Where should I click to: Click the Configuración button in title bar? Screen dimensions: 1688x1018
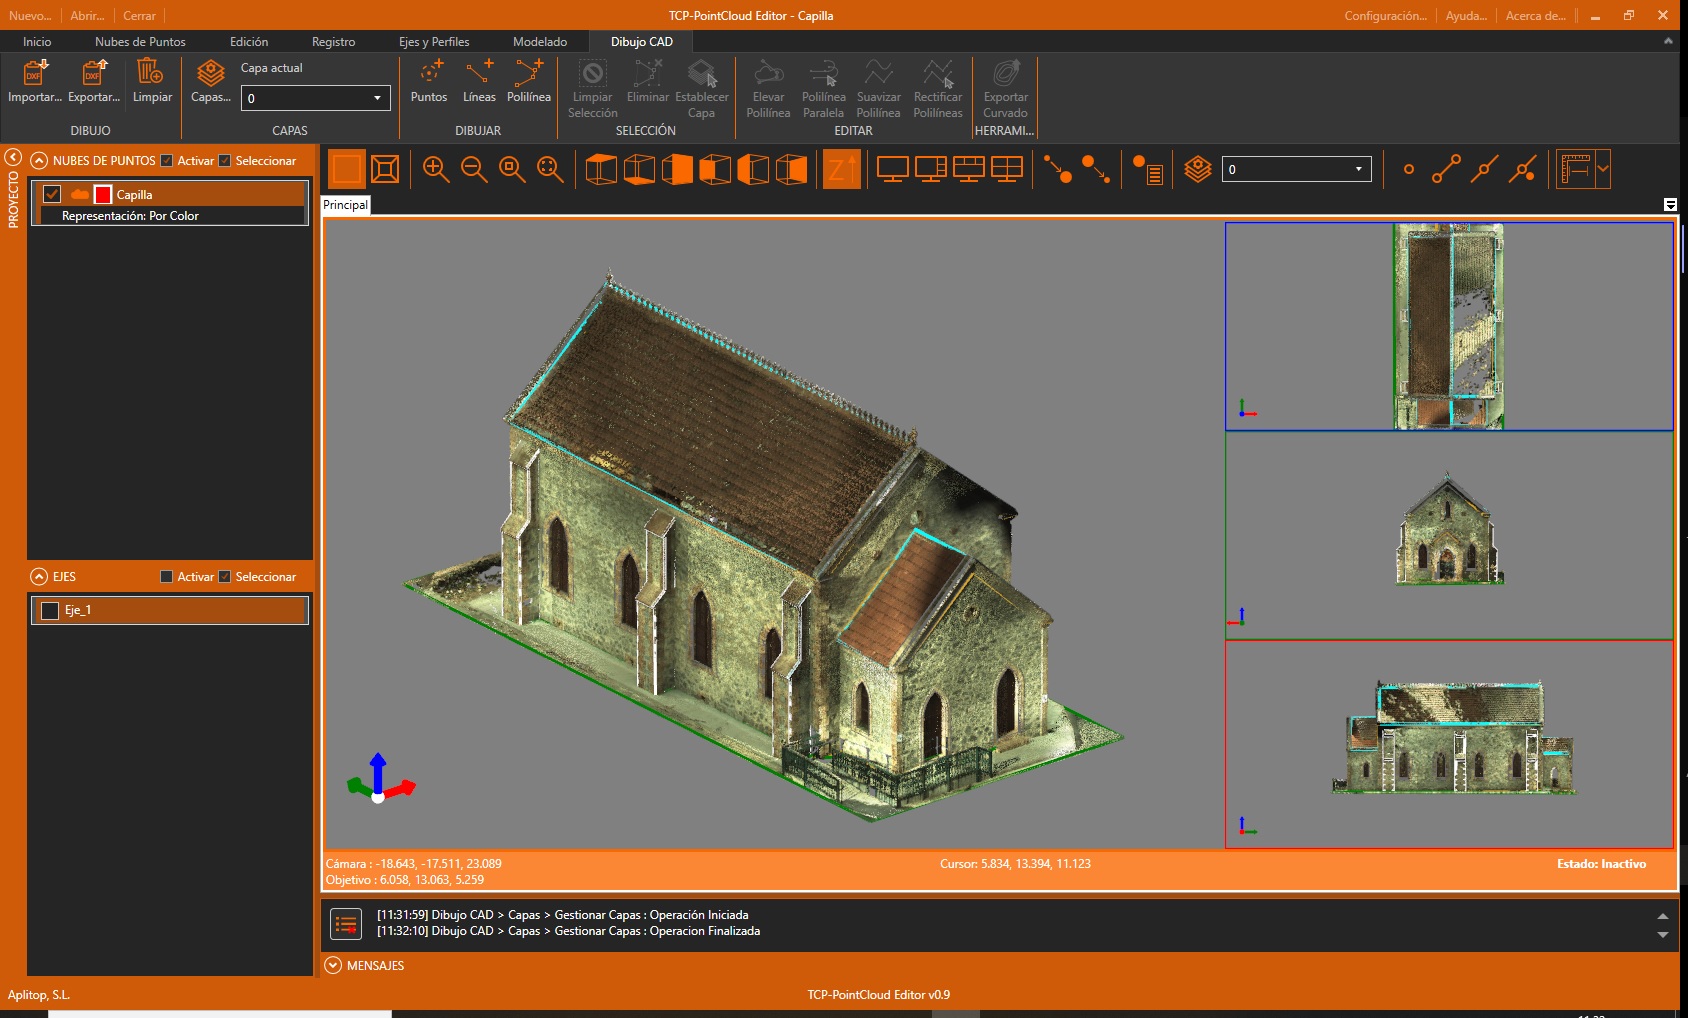(1385, 16)
